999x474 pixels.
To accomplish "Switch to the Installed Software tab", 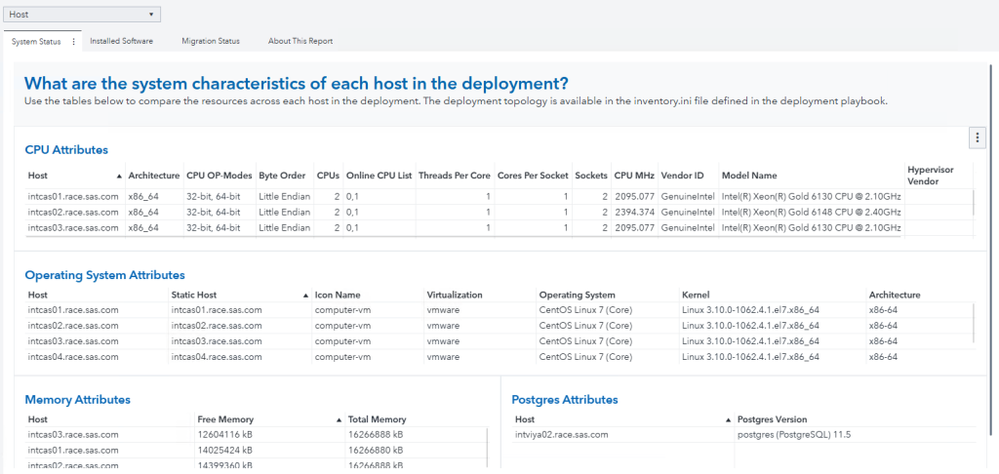I will click(x=121, y=42).
